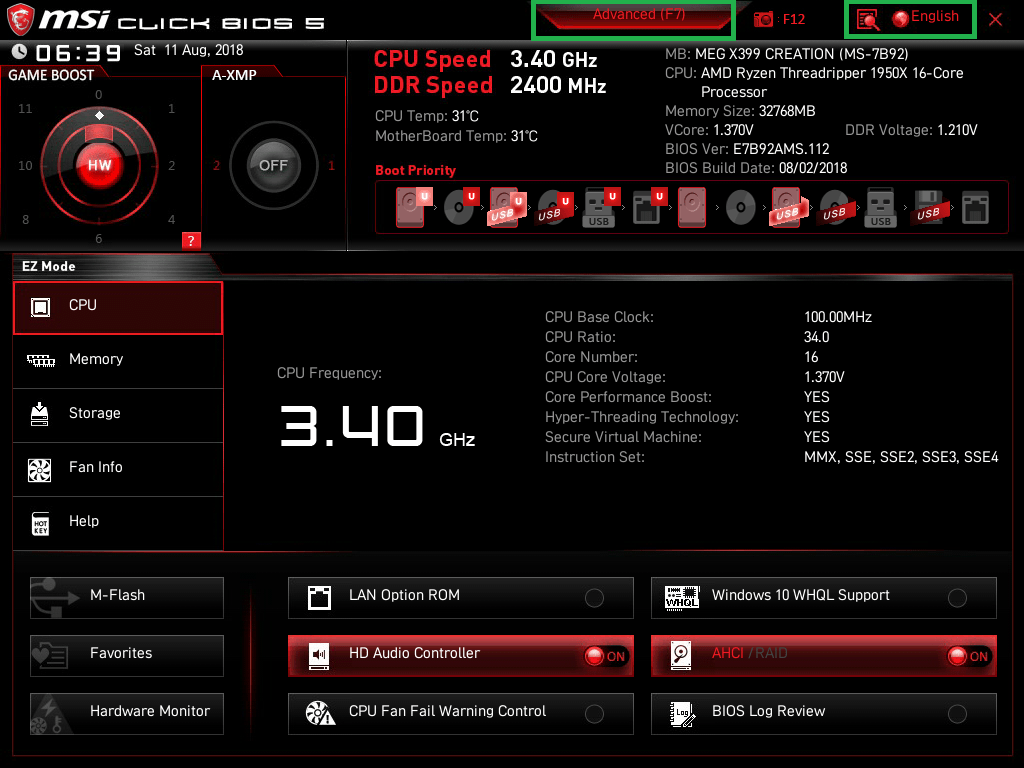Click the Boot Priority heading
Viewport: 1024px width, 768px height.
(x=415, y=170)
